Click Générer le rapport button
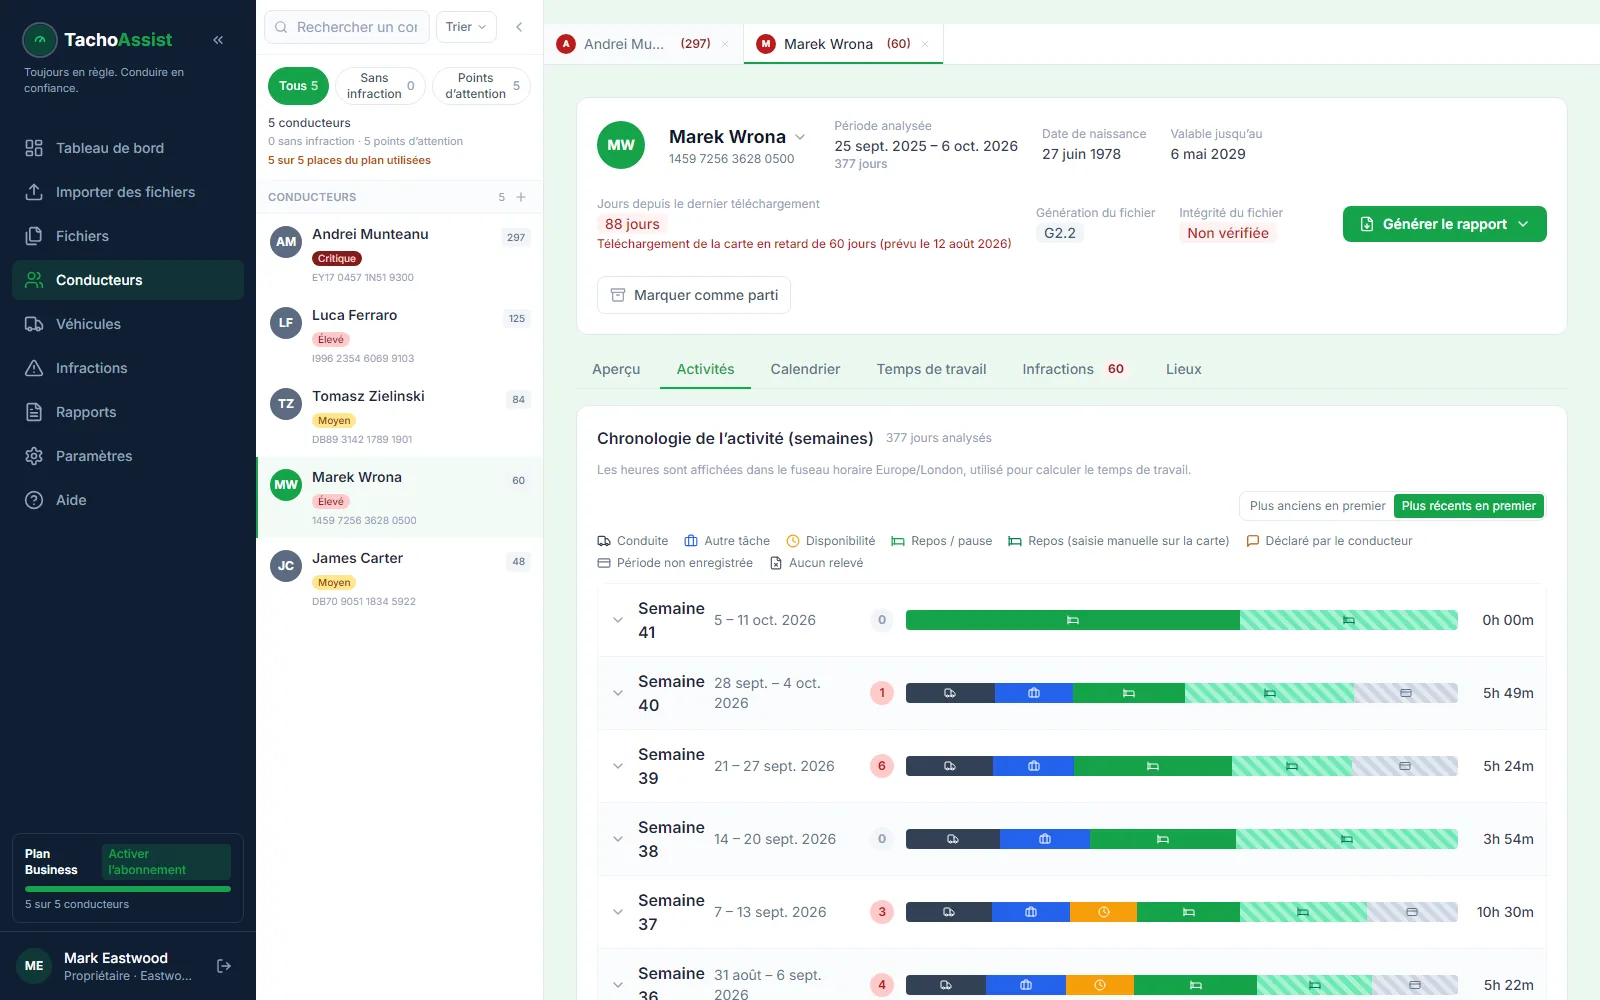This screenshot has height=1000, width=1600. pyautogui.click(x=1444, y=224)
